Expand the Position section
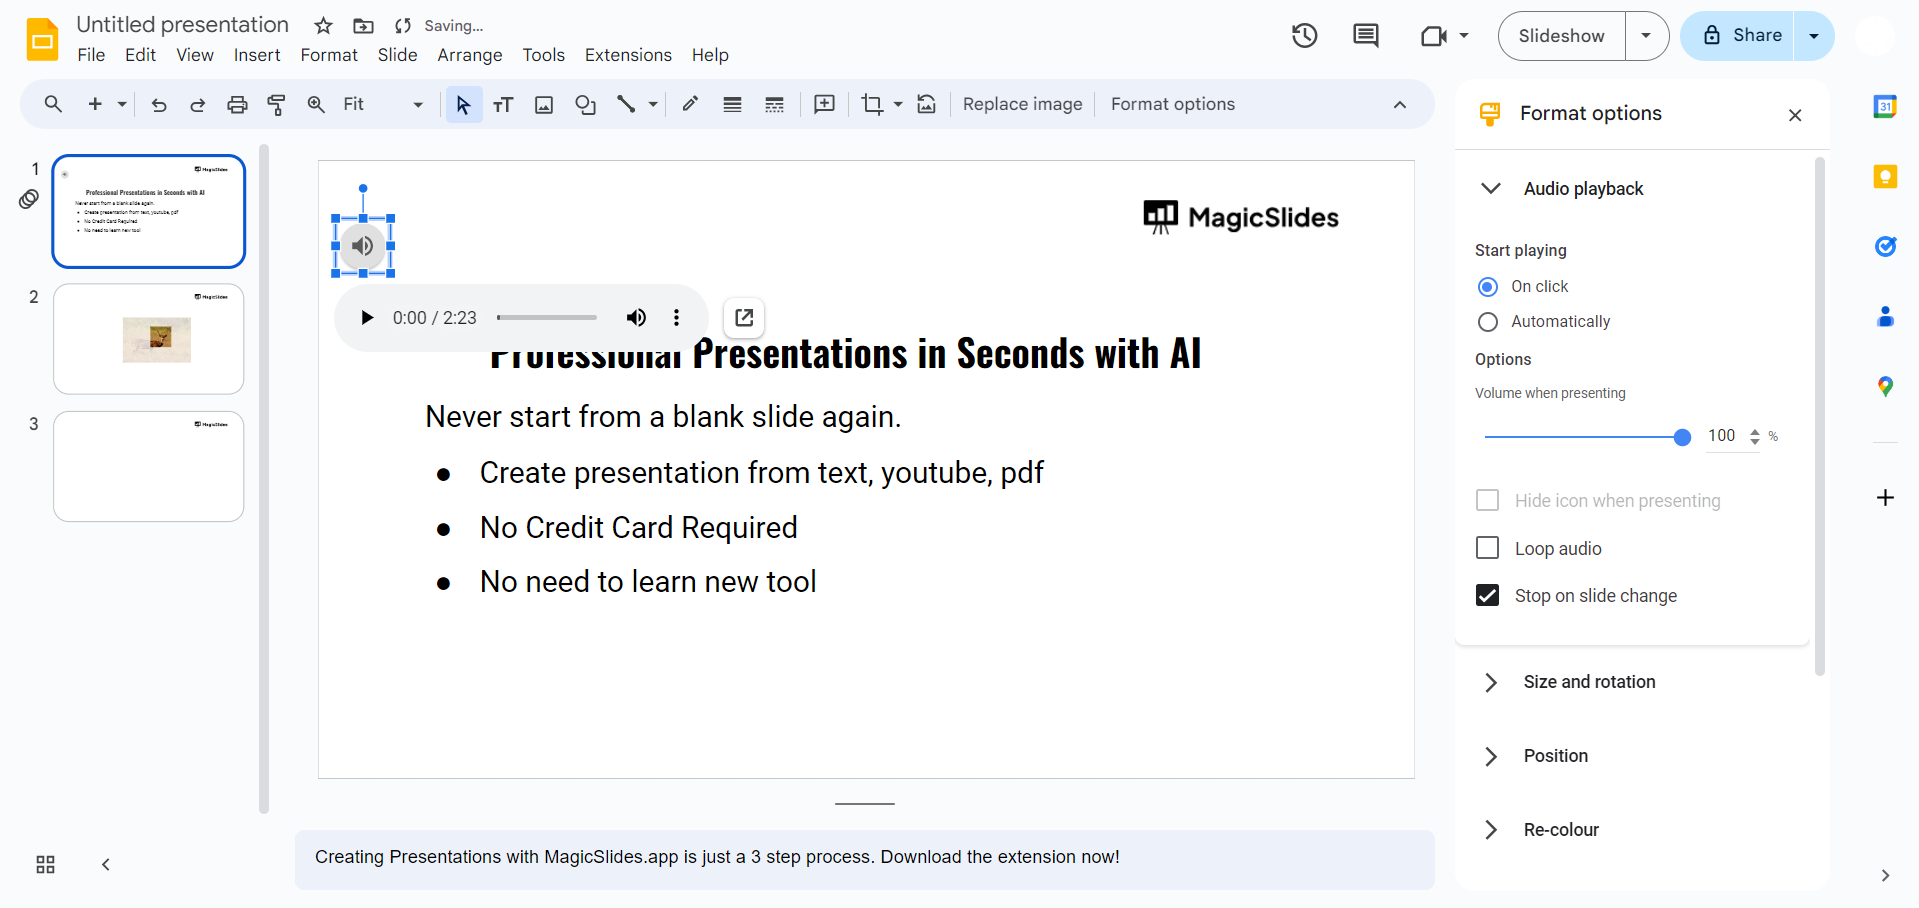 coord(1491,756)
